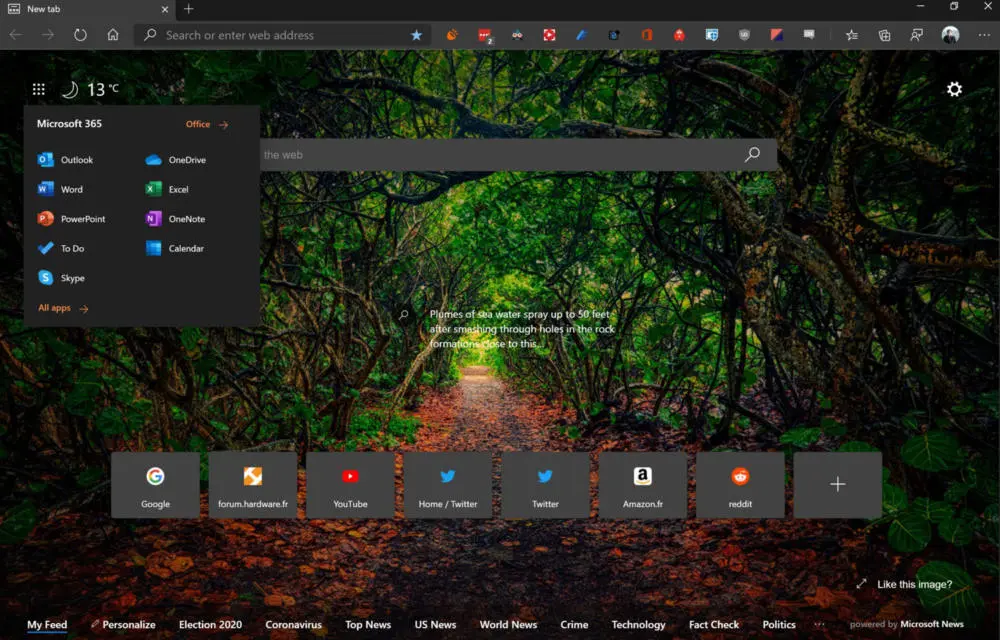Select the Technology news tab
The image size is (1000, 640).
coord(638,625)
